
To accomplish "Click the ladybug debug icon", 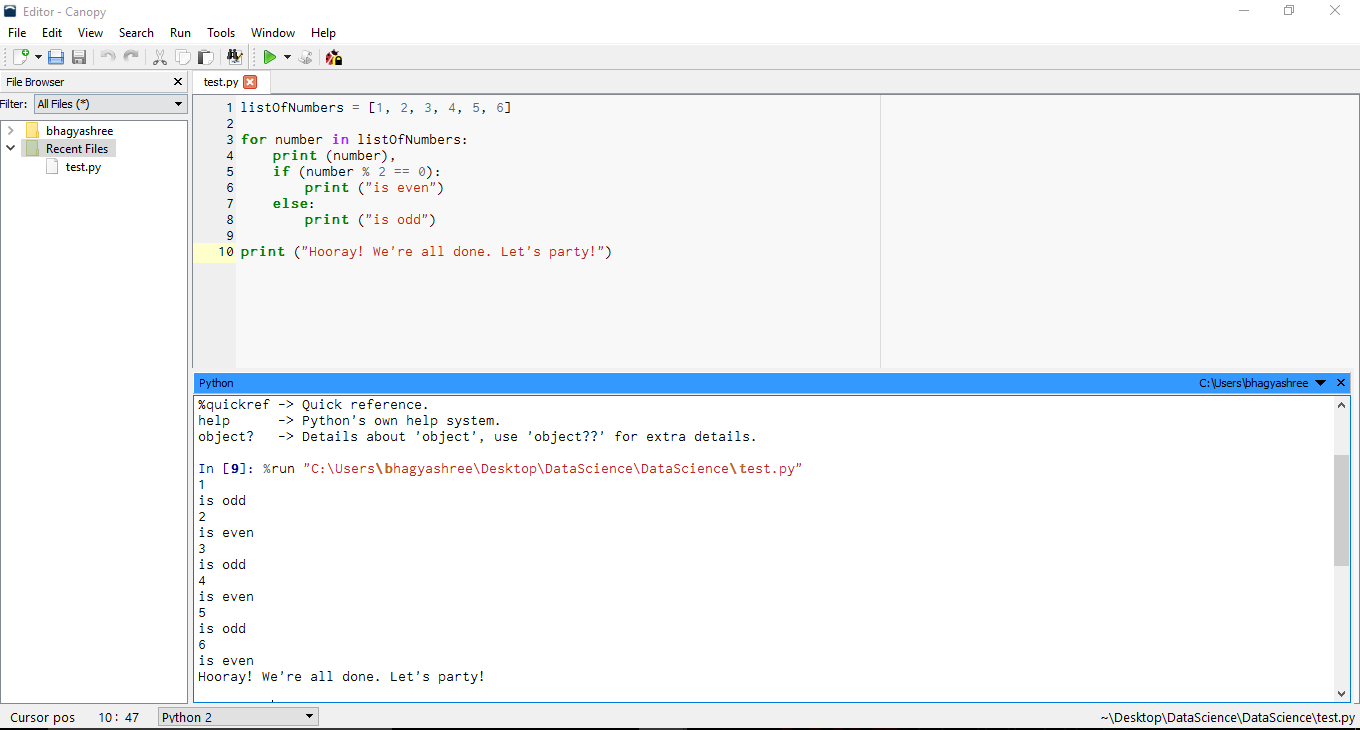I will pyautogui.click(x=334, y=58).
